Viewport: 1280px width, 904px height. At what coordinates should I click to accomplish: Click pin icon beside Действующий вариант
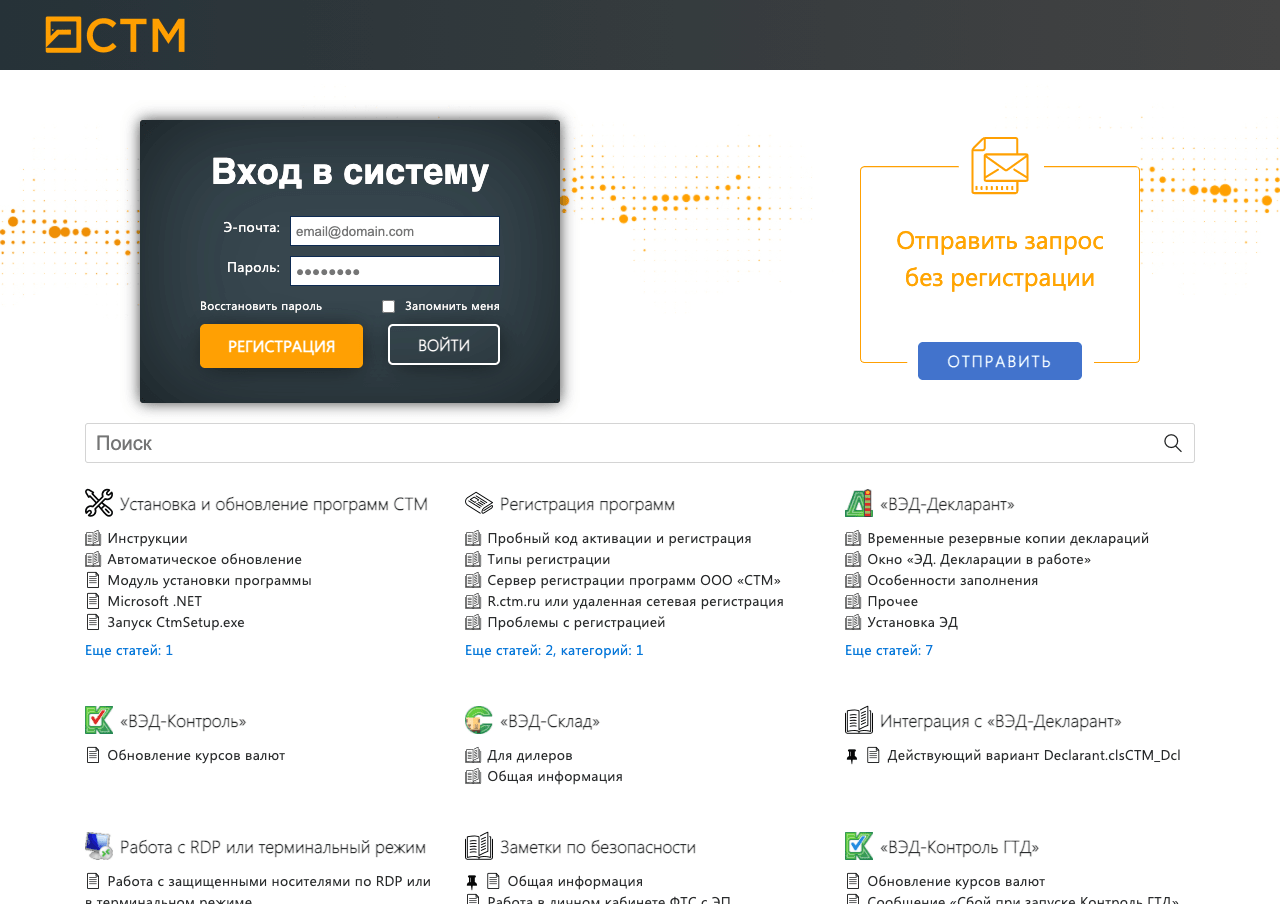tap(852, 756)
